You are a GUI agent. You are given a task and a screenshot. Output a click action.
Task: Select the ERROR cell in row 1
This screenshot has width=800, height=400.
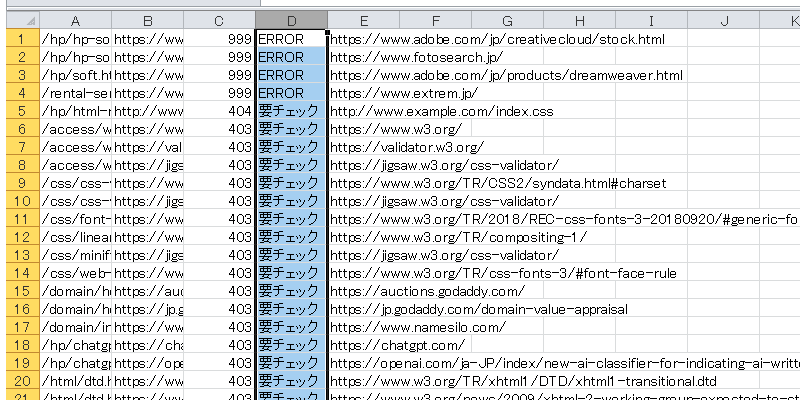(x=291, y=39)
